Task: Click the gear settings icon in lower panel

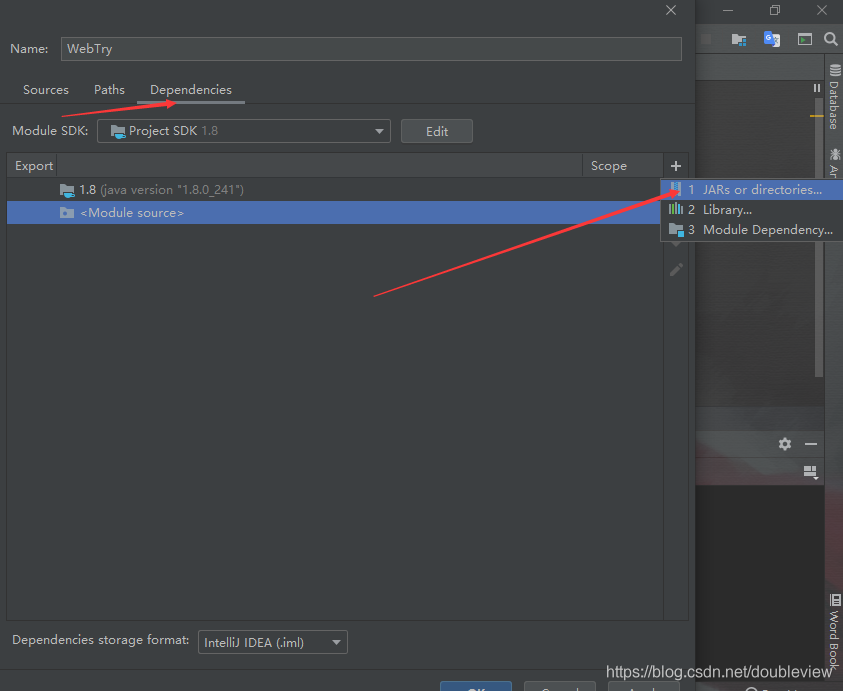Action: pyautogui.click(x=785, y=444)
